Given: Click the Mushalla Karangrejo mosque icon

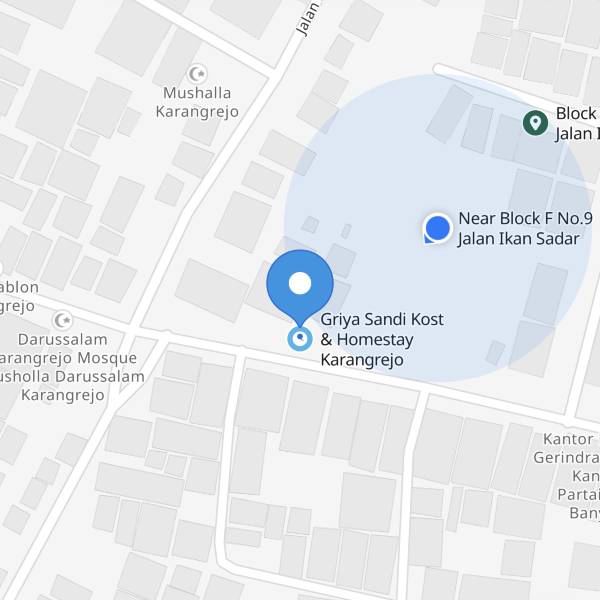Looking at the screenshot, I should tap(197, 73).
